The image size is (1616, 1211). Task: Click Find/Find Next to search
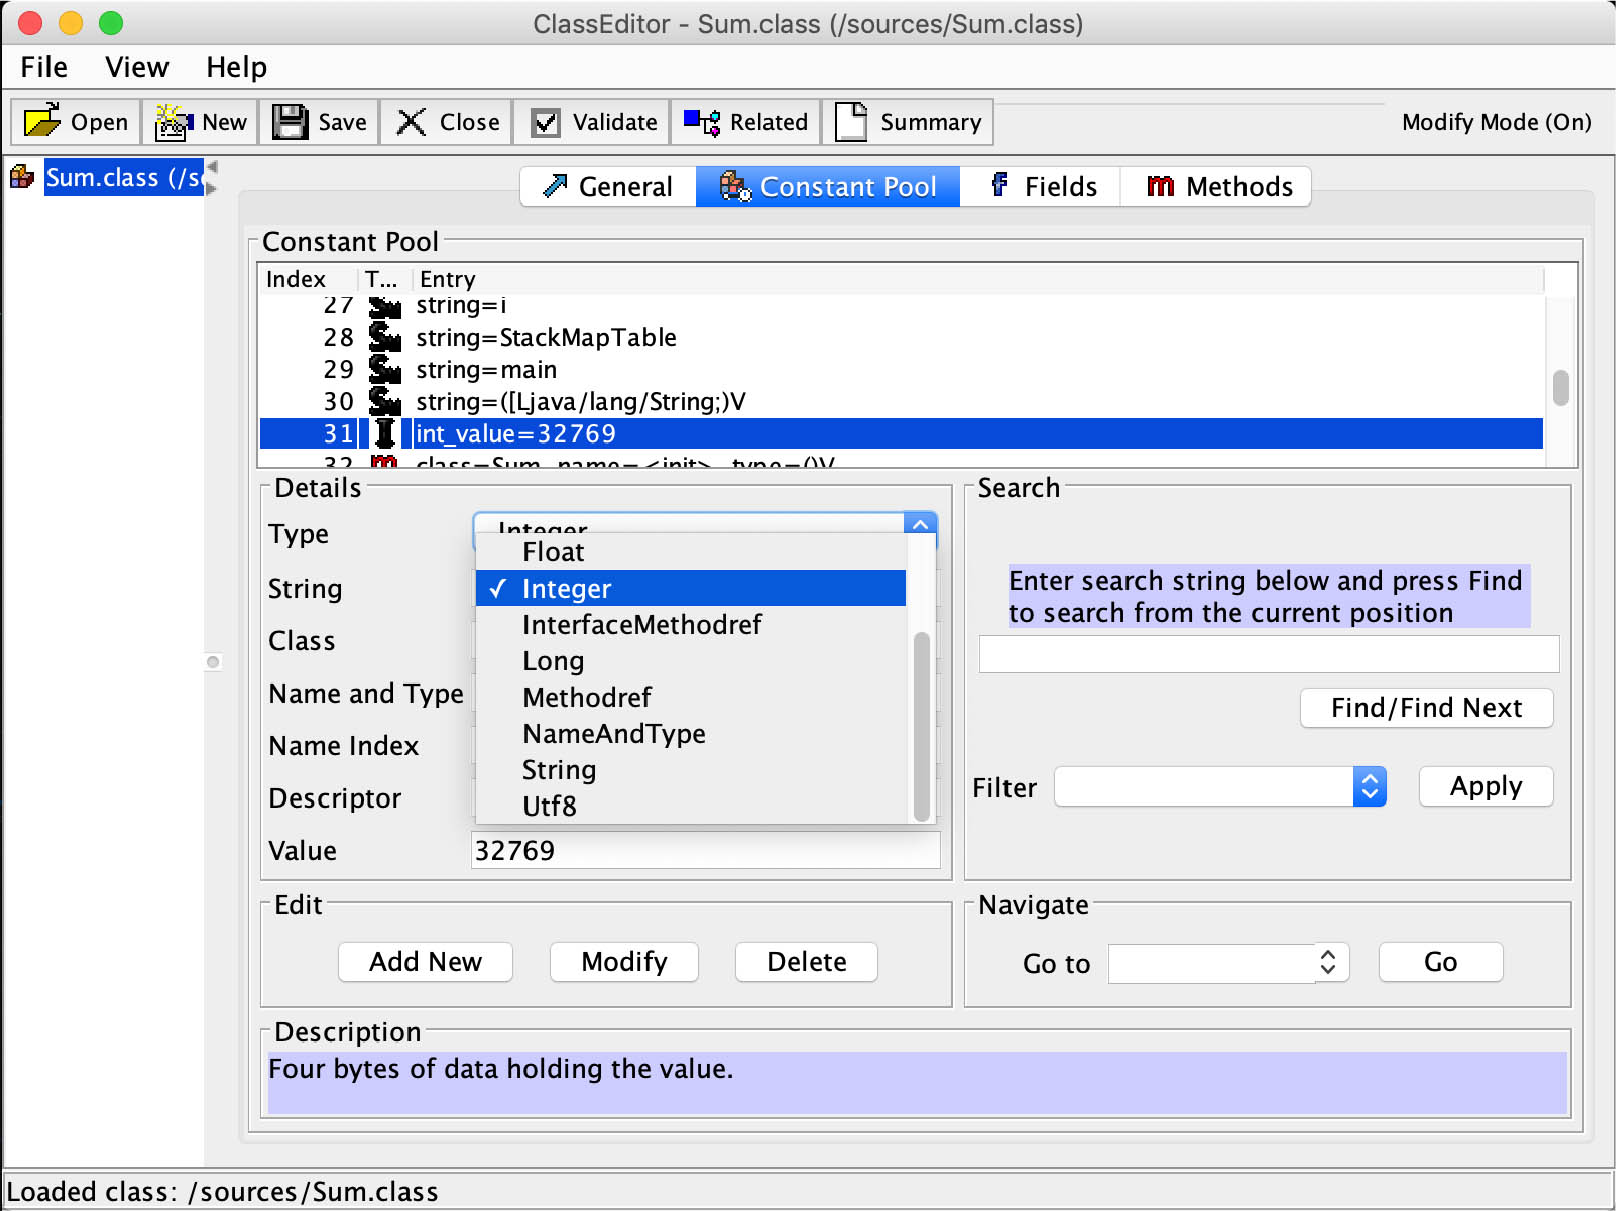[x=1425, y=708]
